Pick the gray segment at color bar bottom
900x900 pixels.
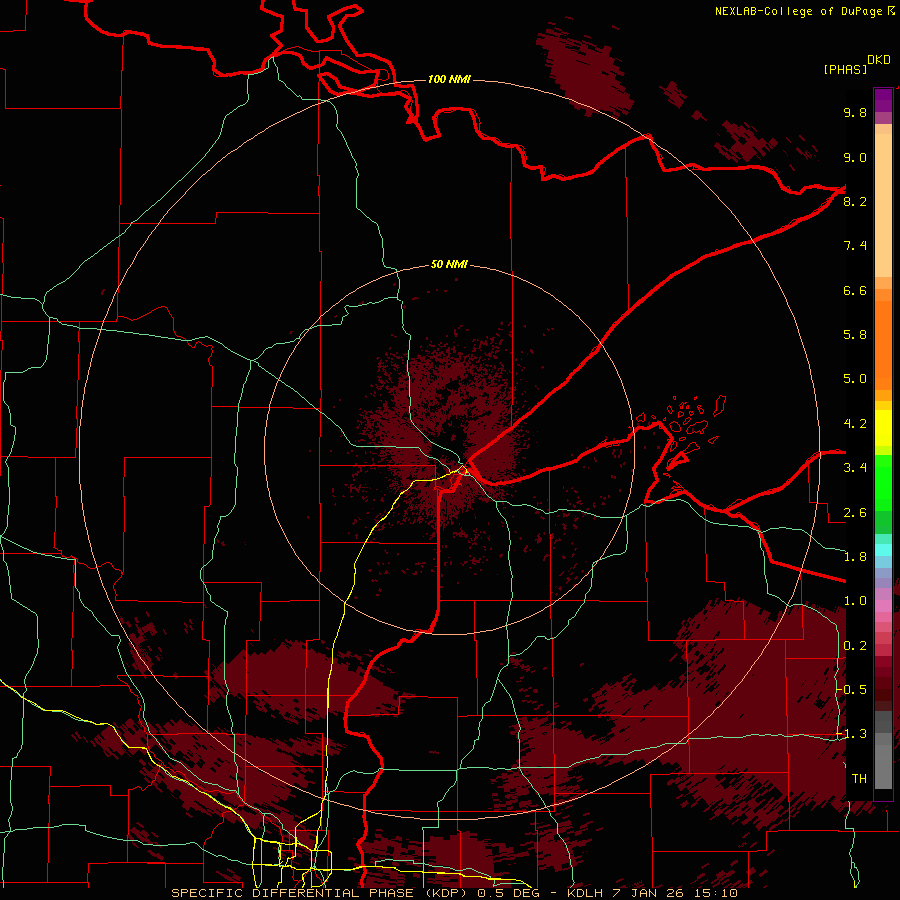click(883, 761)
